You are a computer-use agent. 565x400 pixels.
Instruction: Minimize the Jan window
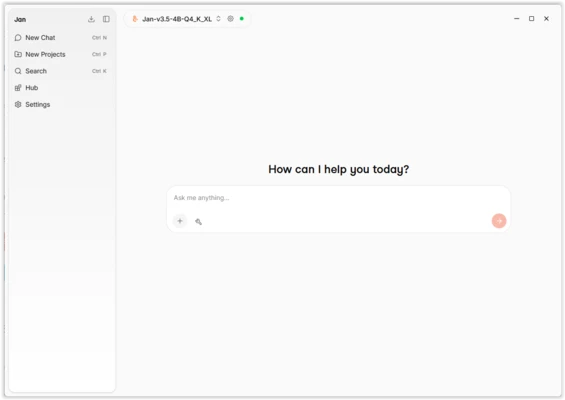(517, 19)
